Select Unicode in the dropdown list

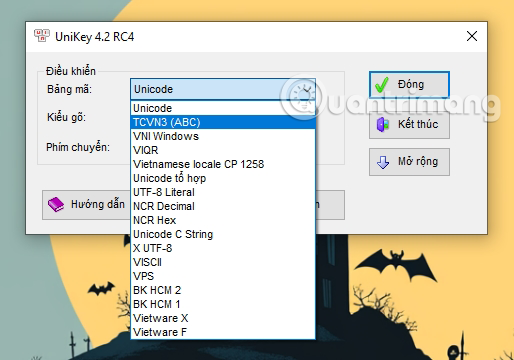(x=223, y=108)
